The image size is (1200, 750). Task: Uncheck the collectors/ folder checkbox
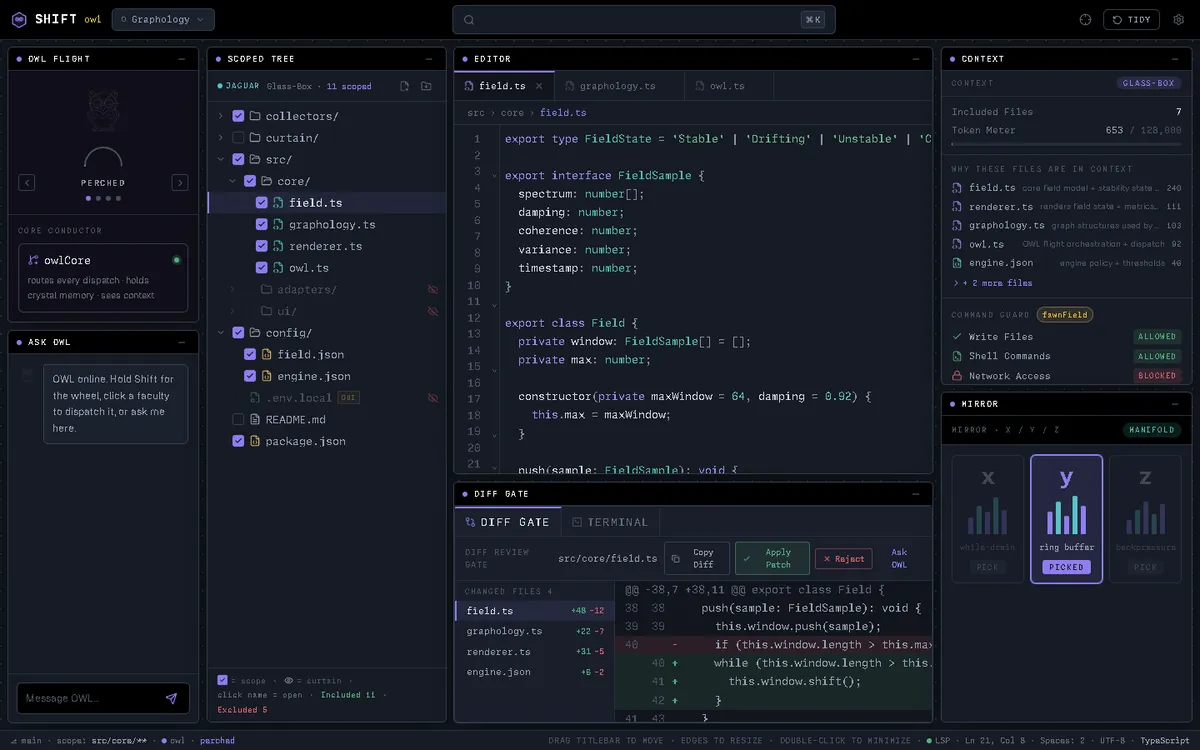tap(238, 116)
